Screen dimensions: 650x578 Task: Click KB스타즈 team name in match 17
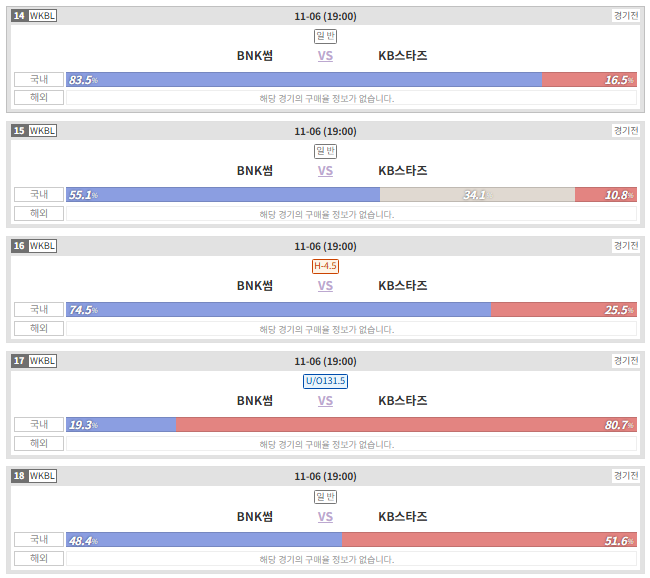[x=403, y=401]
